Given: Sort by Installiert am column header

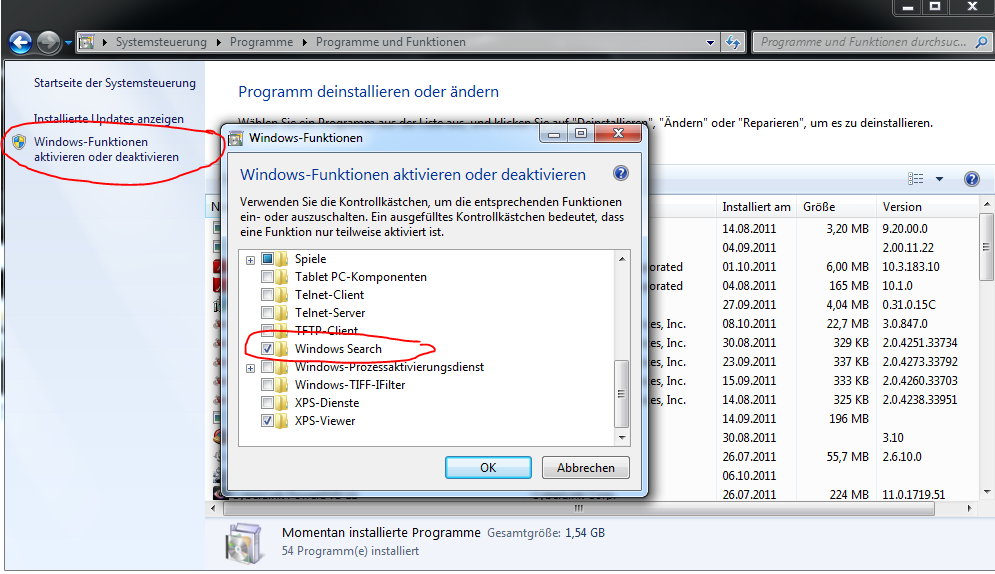Looking at the screenshot, I should click(756, 207).
